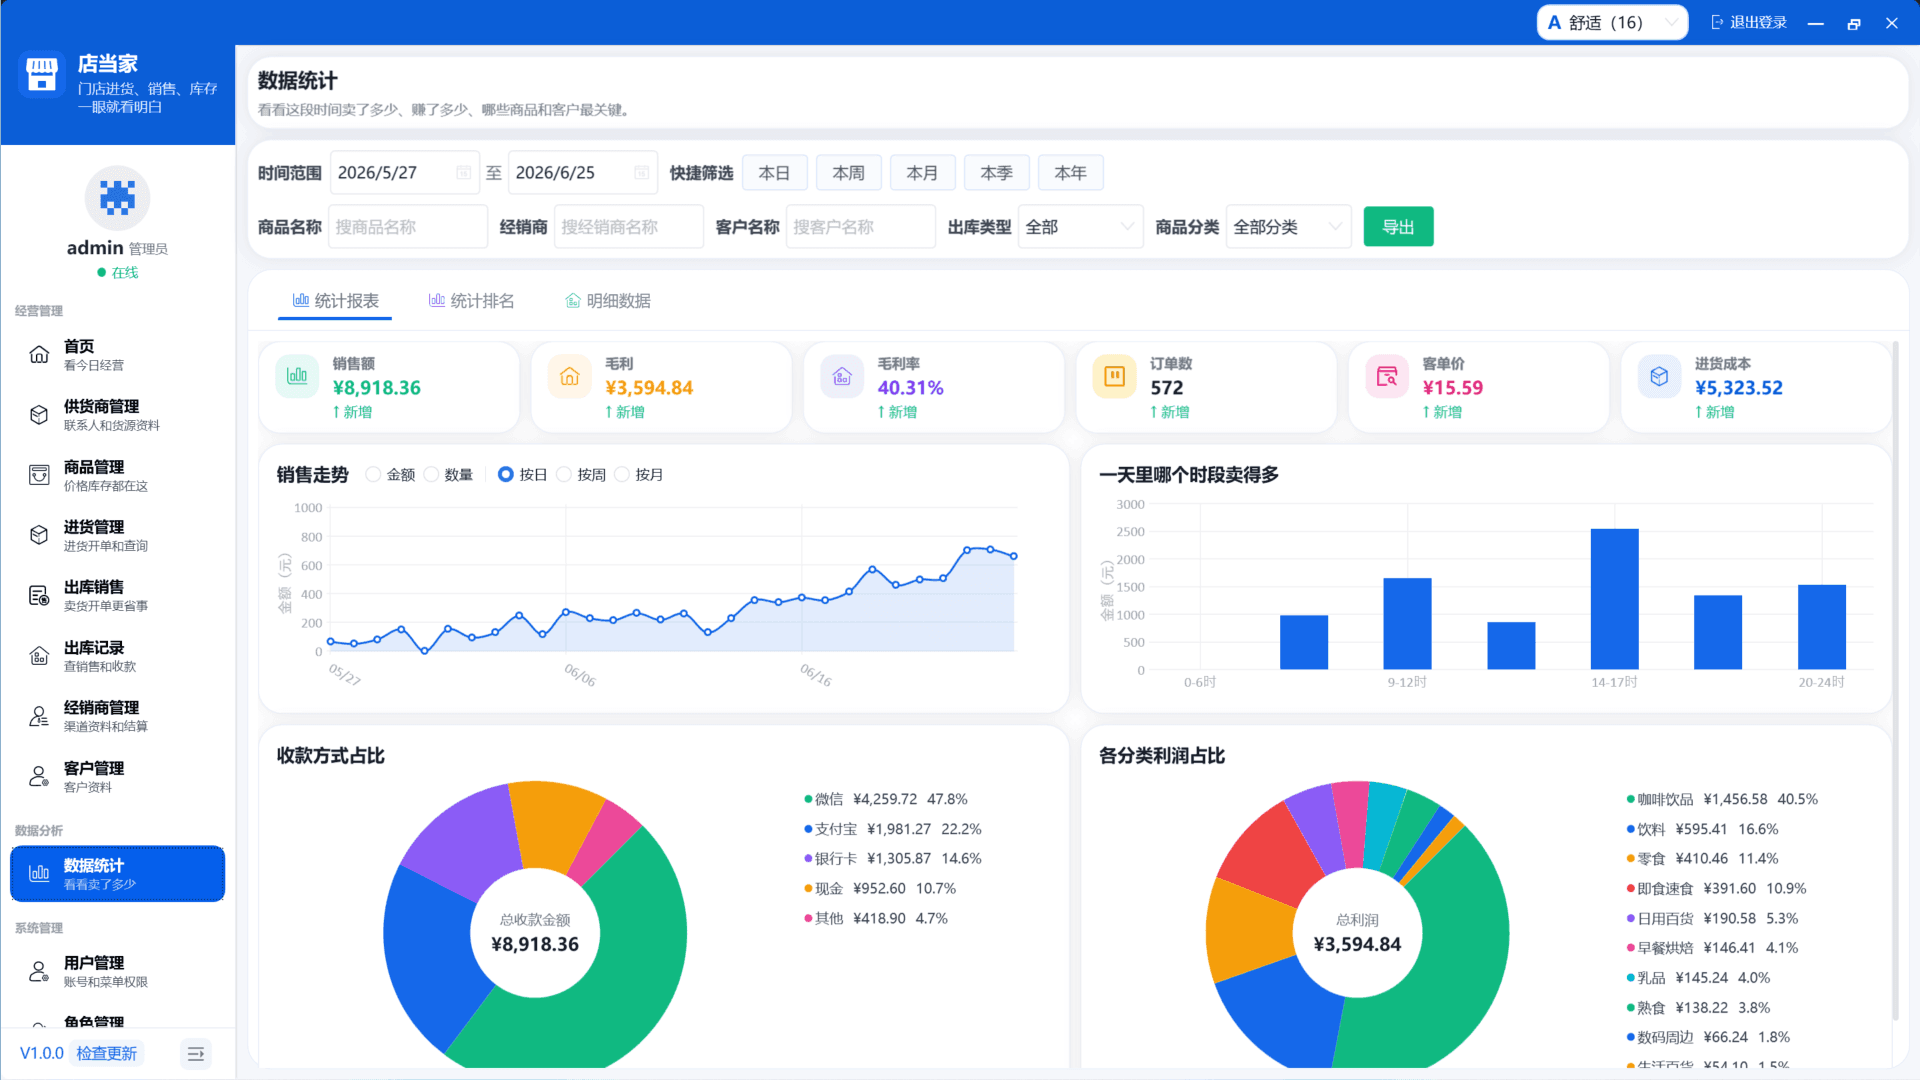Go to 首页 menu item
This screenshot has width=1920, height=1080.
tap(117, 355)
